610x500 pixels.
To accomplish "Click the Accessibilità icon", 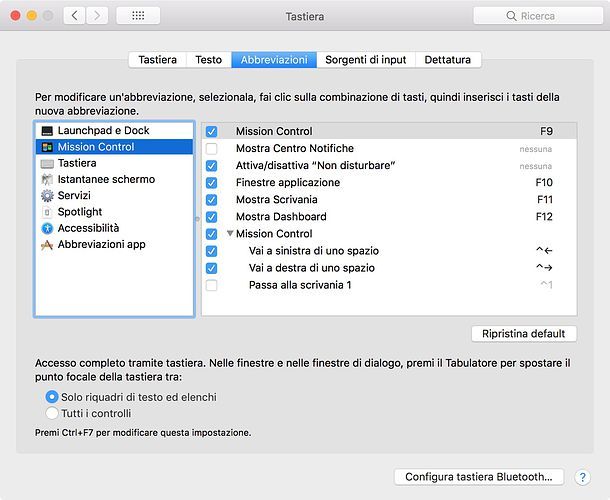I will pos(47,228).
